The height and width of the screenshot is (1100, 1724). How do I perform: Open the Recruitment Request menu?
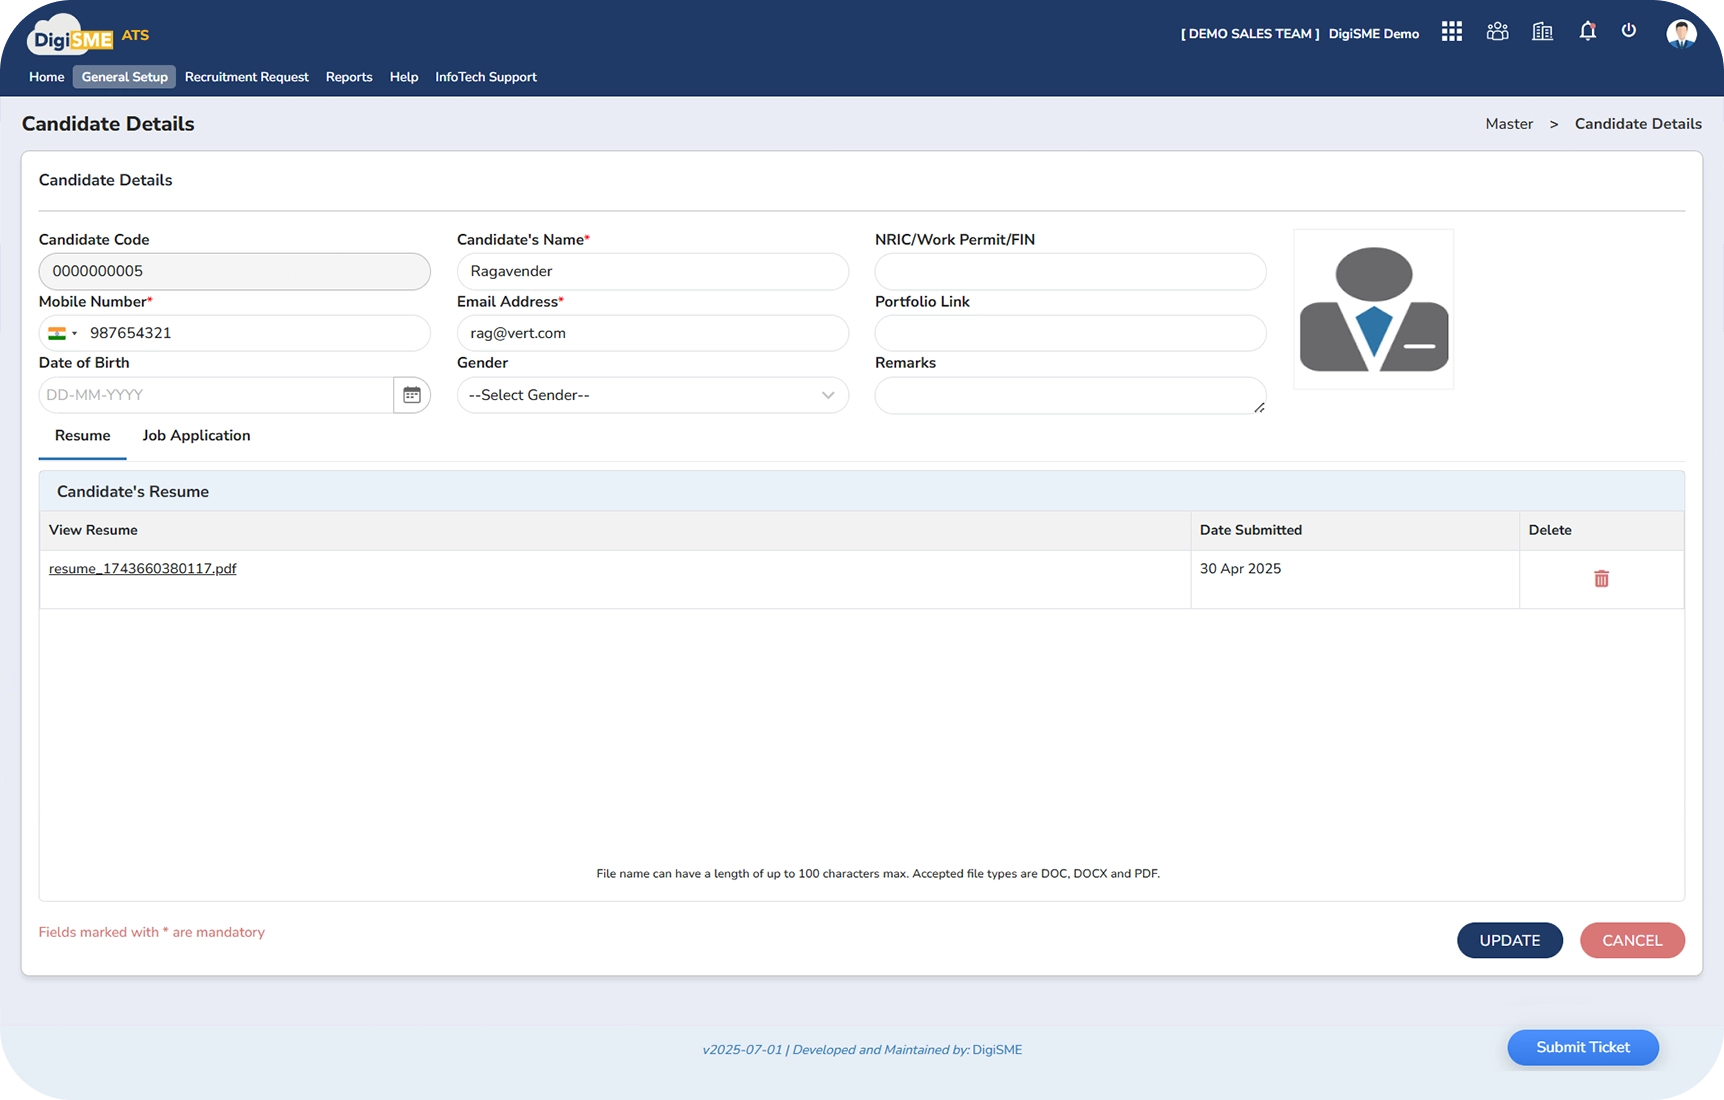246,77
